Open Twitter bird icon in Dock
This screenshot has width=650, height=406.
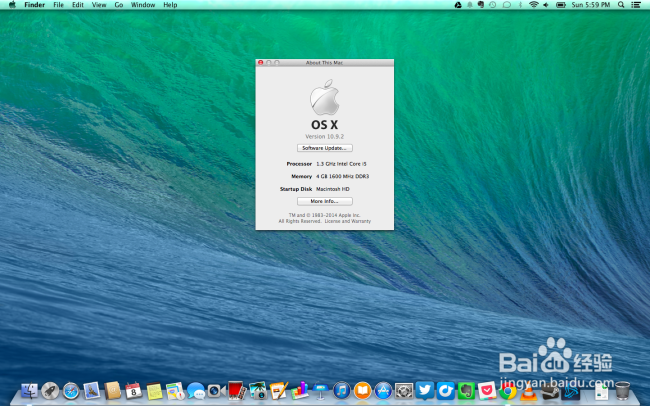[x=425, y=391]
